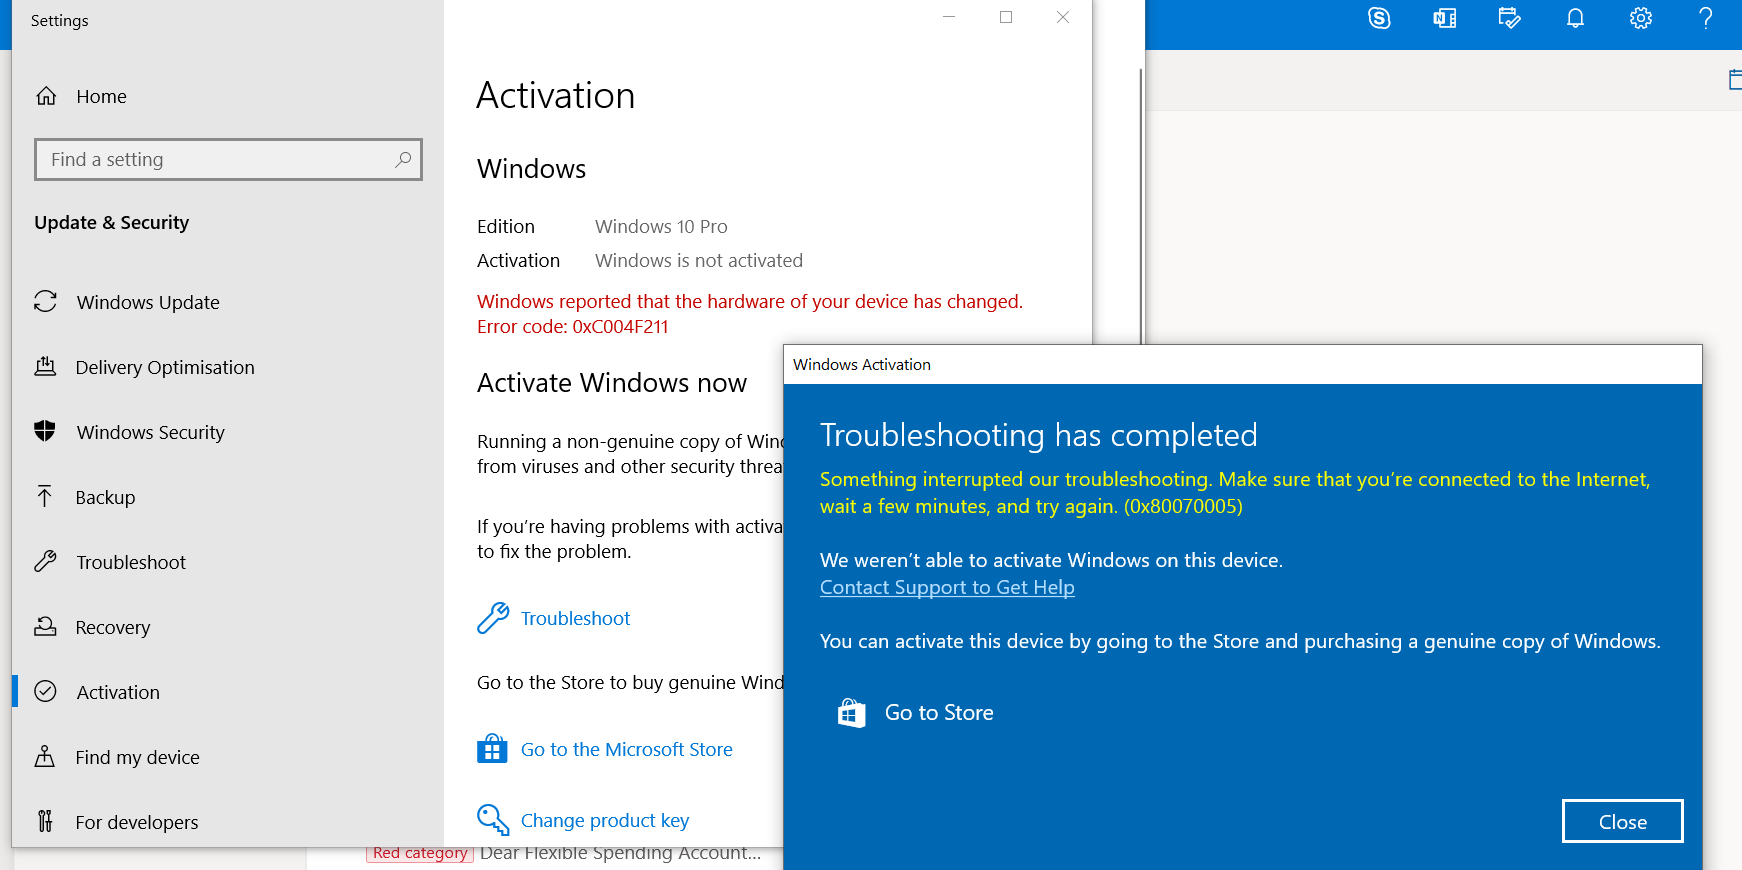Click 'Windows is not activated' status text
This screenshot has height=870, width=1742.
699,260
